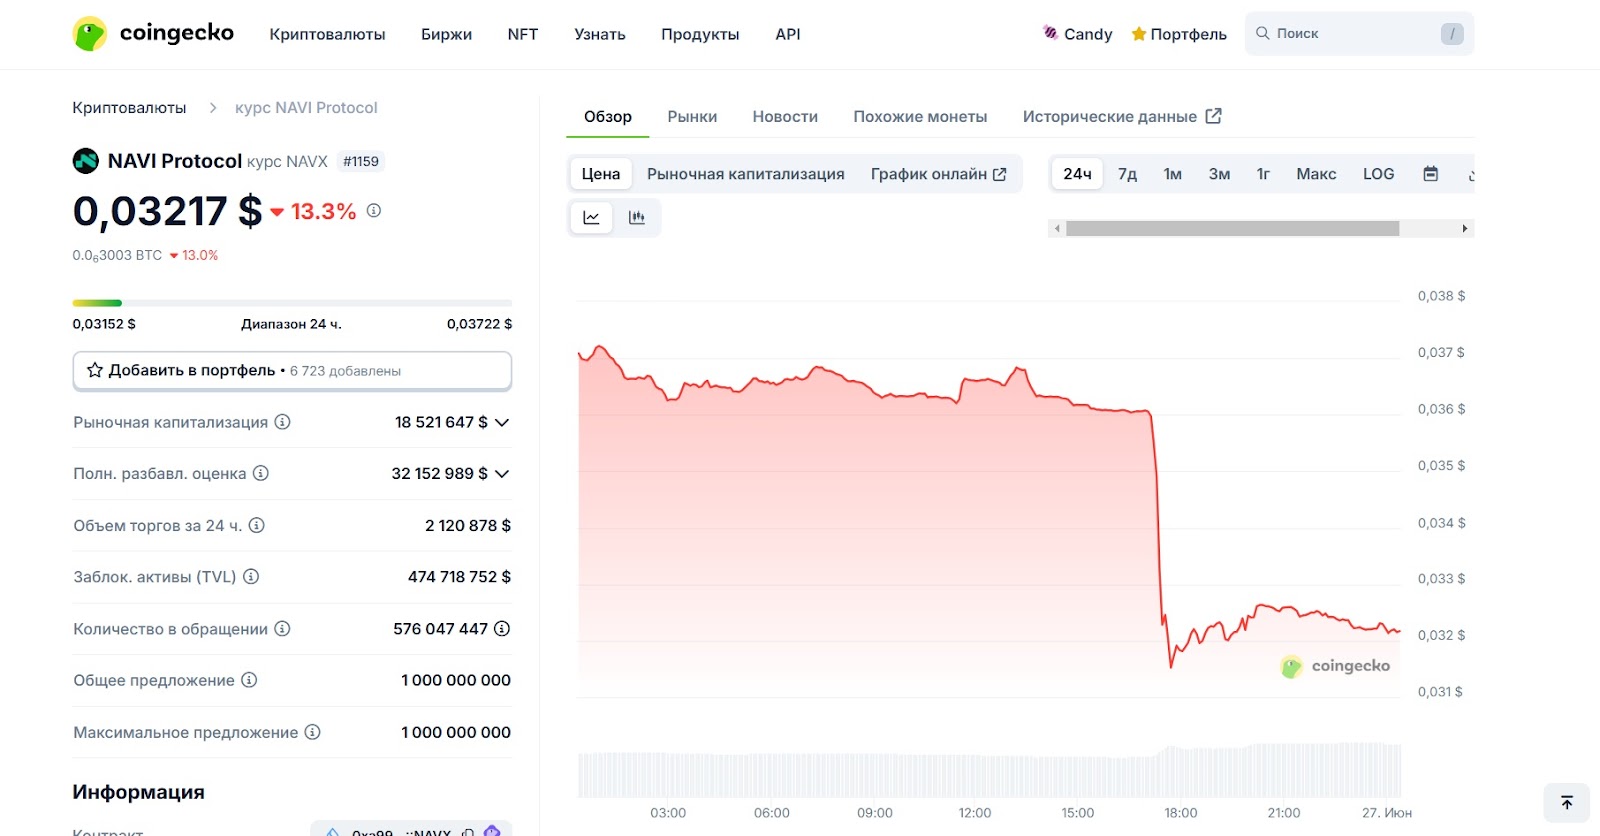Click scrollbar right arrow under time ranges
Viewport: 1600px width, 836px height.
click(1465, 229)
